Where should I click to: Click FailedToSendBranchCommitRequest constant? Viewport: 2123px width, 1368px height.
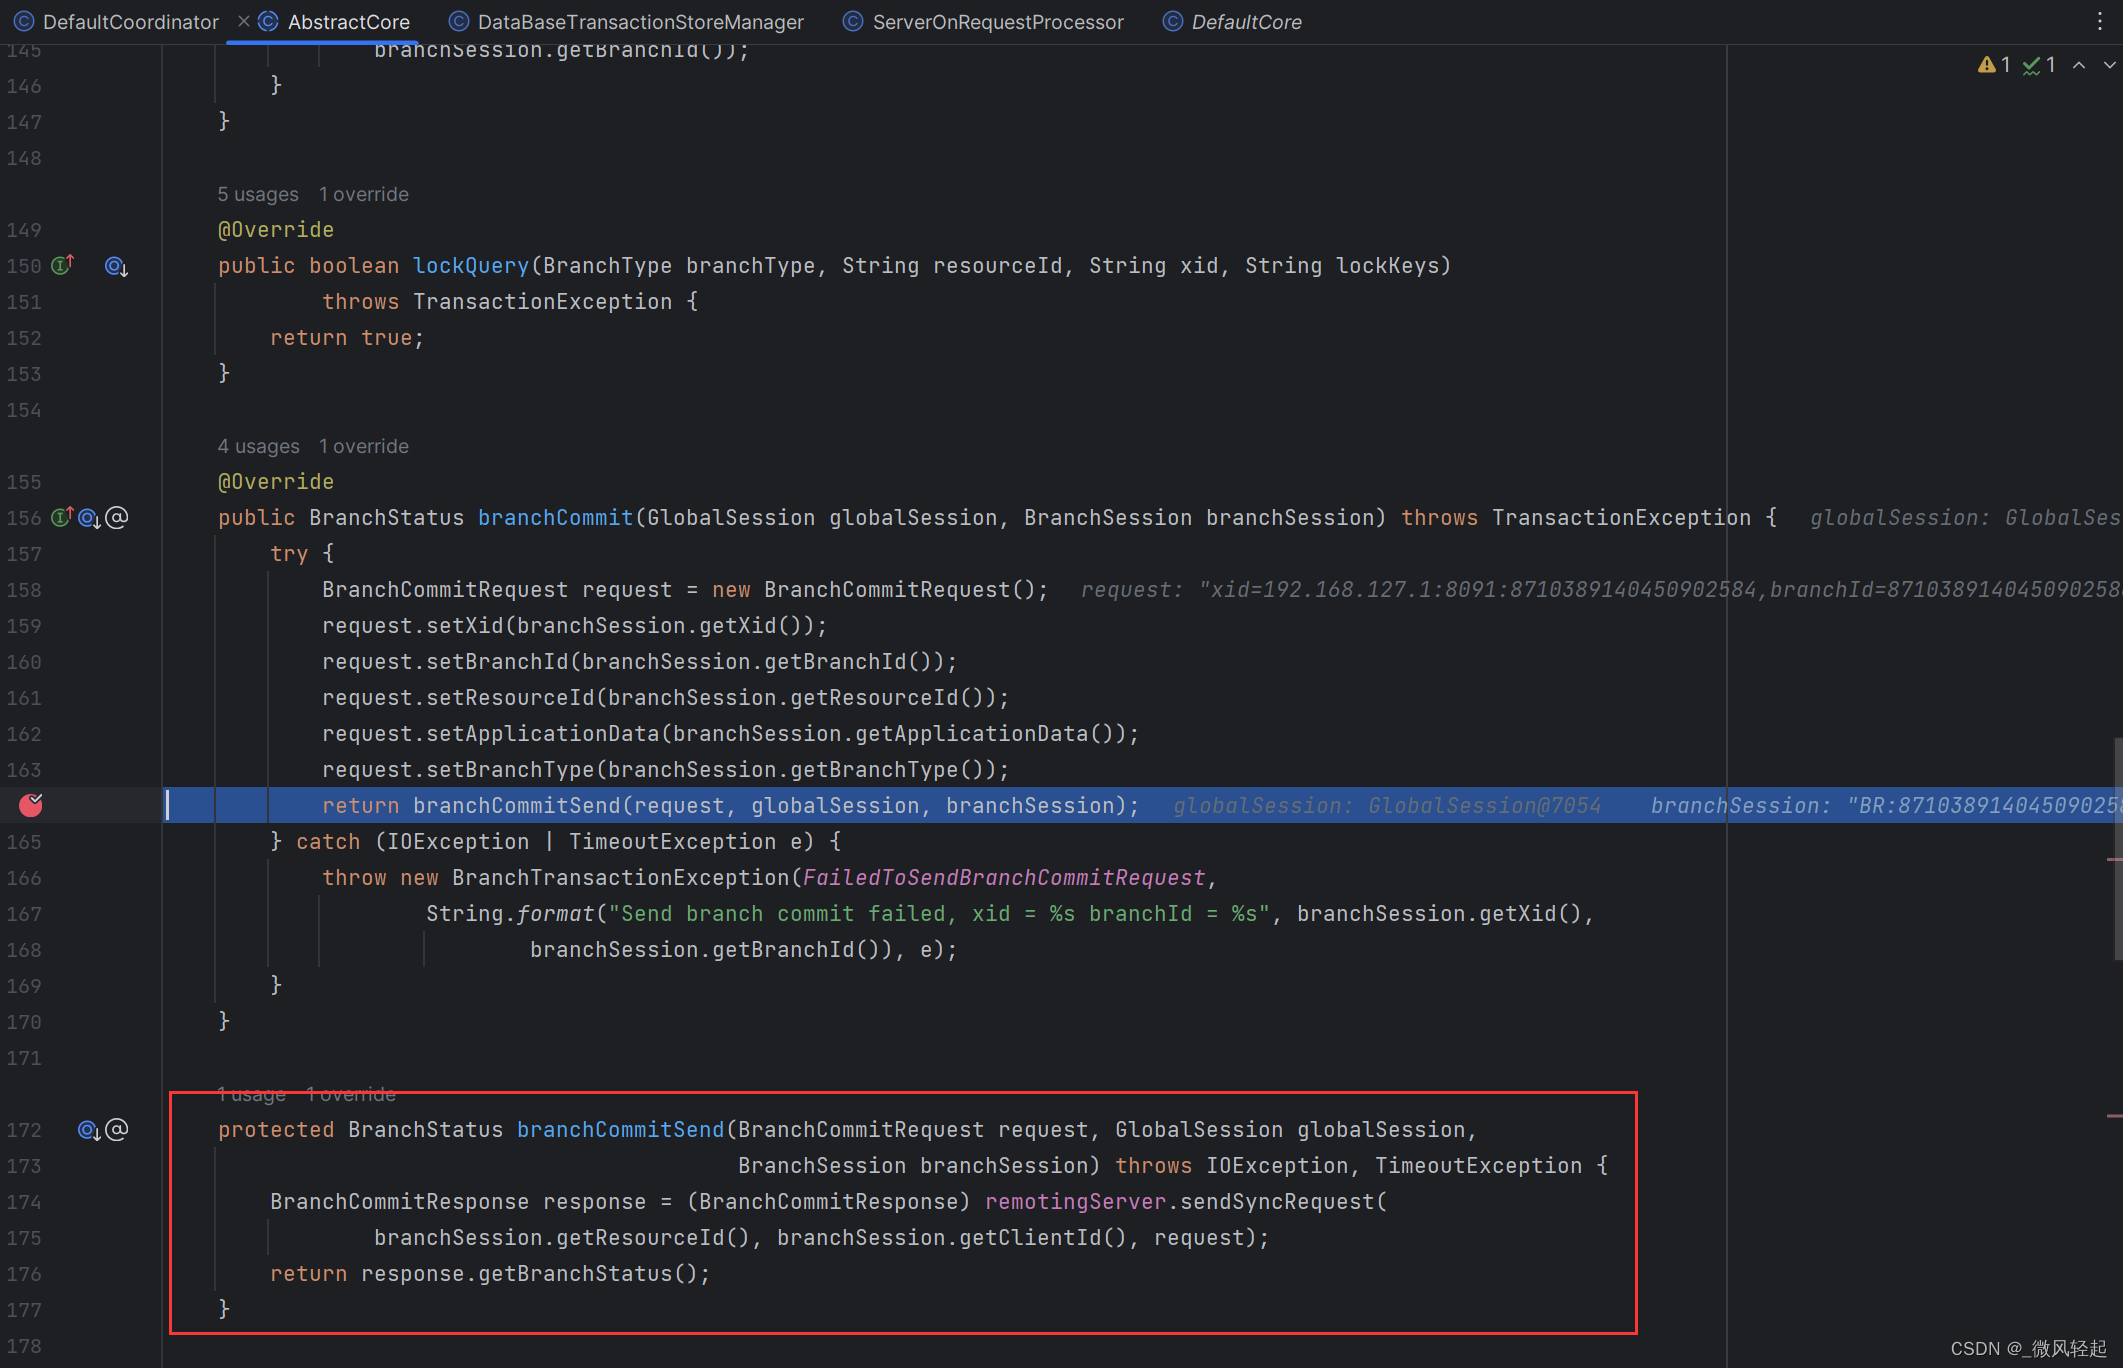[1004, 878]
